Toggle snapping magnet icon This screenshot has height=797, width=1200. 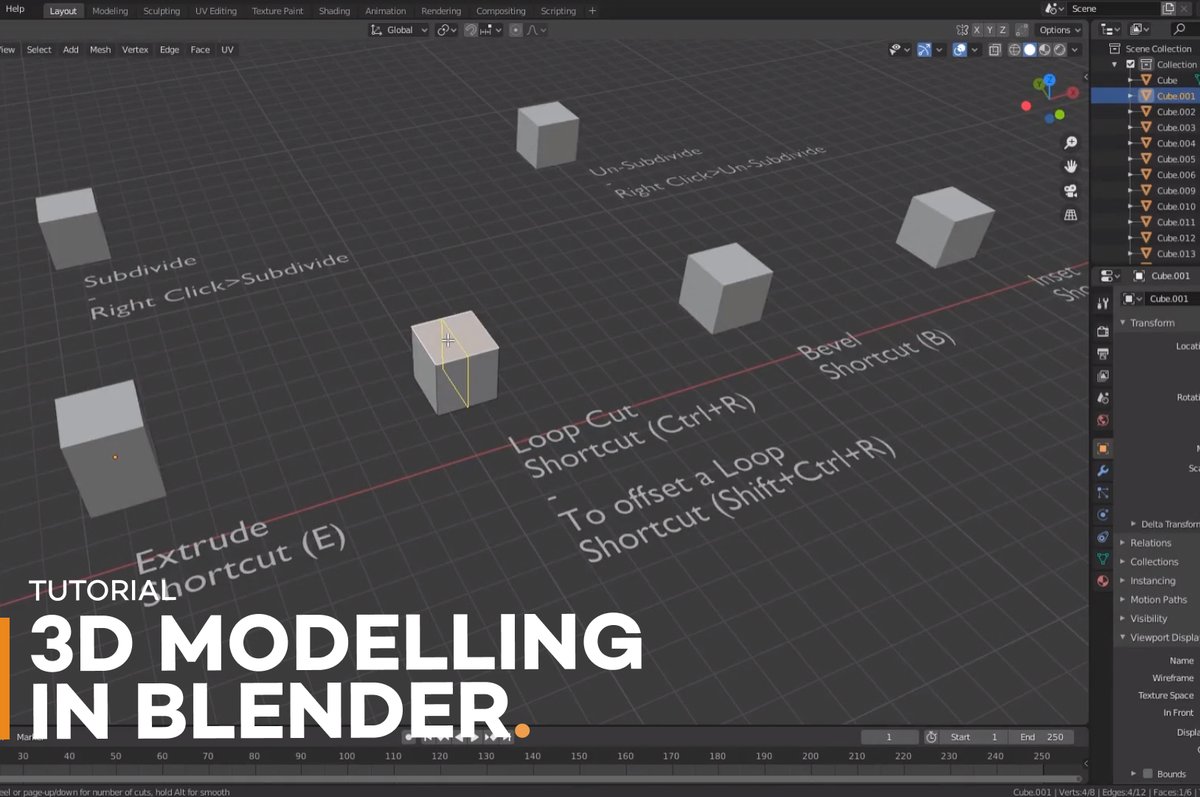tap(471, 30)
